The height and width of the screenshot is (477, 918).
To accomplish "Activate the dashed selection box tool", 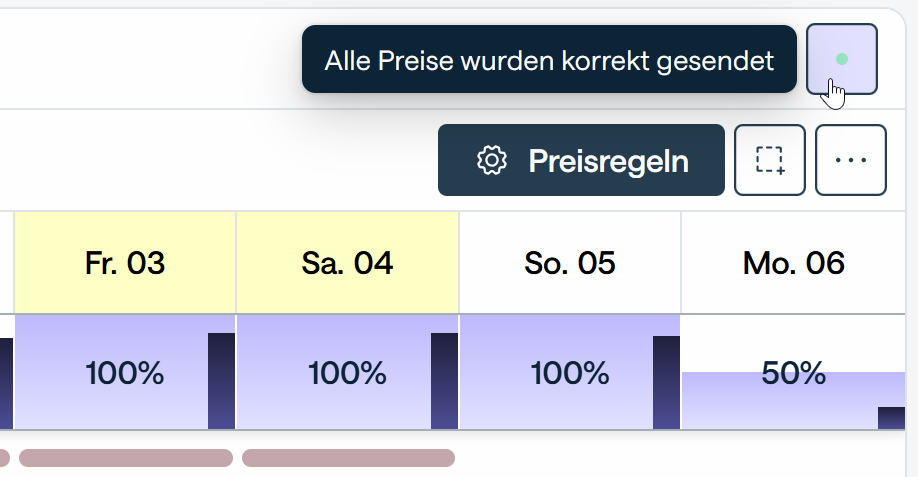I will (x=770, y=160).
